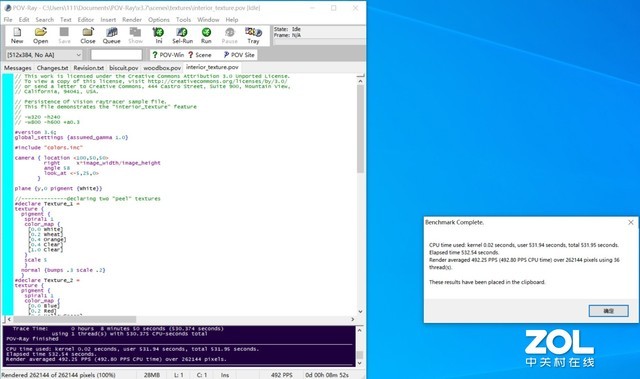640x379 pixels.
Task: Open POV-Win help link
Action: [x=168, y=55]
